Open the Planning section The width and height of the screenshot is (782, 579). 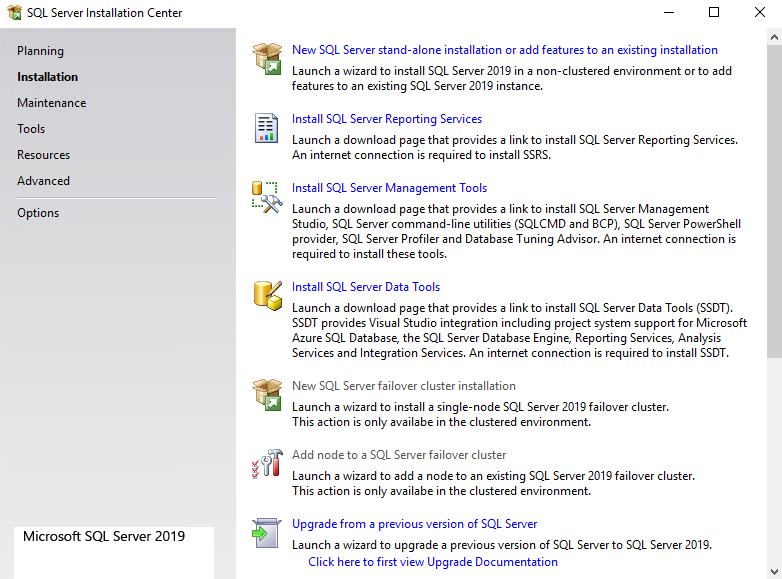click(40, 51)
